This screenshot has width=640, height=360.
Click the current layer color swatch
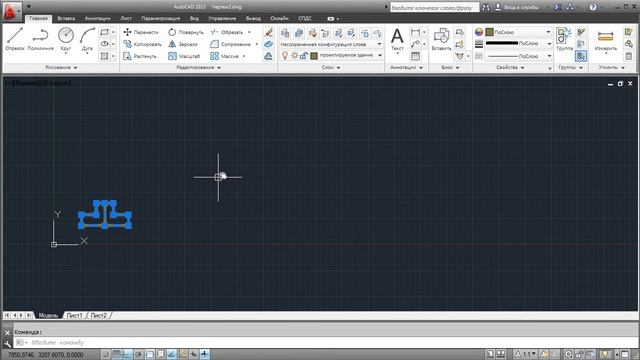coord(314,56)
